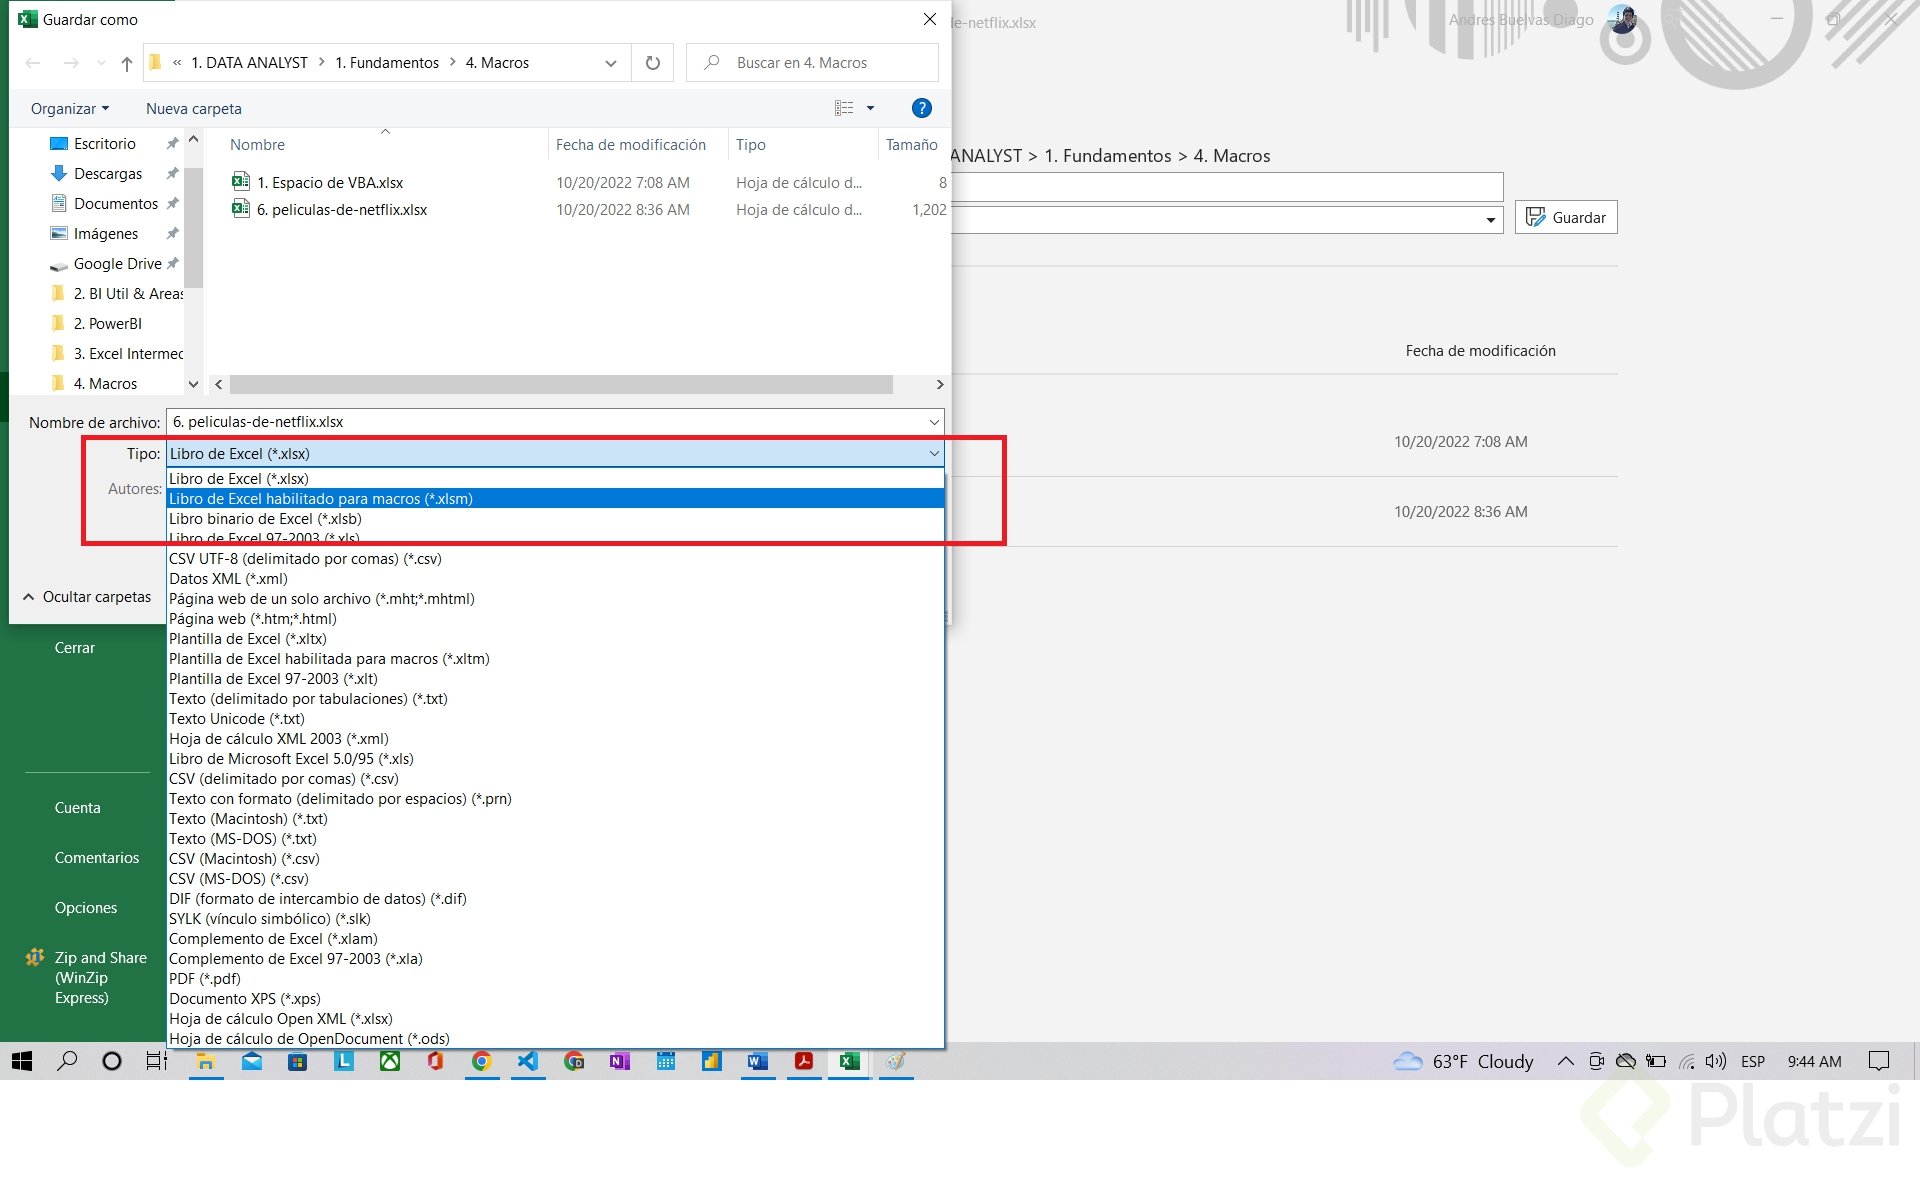
Task: Select 6. peliculas-de-netflix.xlsx file
Action: coord(341,210)
